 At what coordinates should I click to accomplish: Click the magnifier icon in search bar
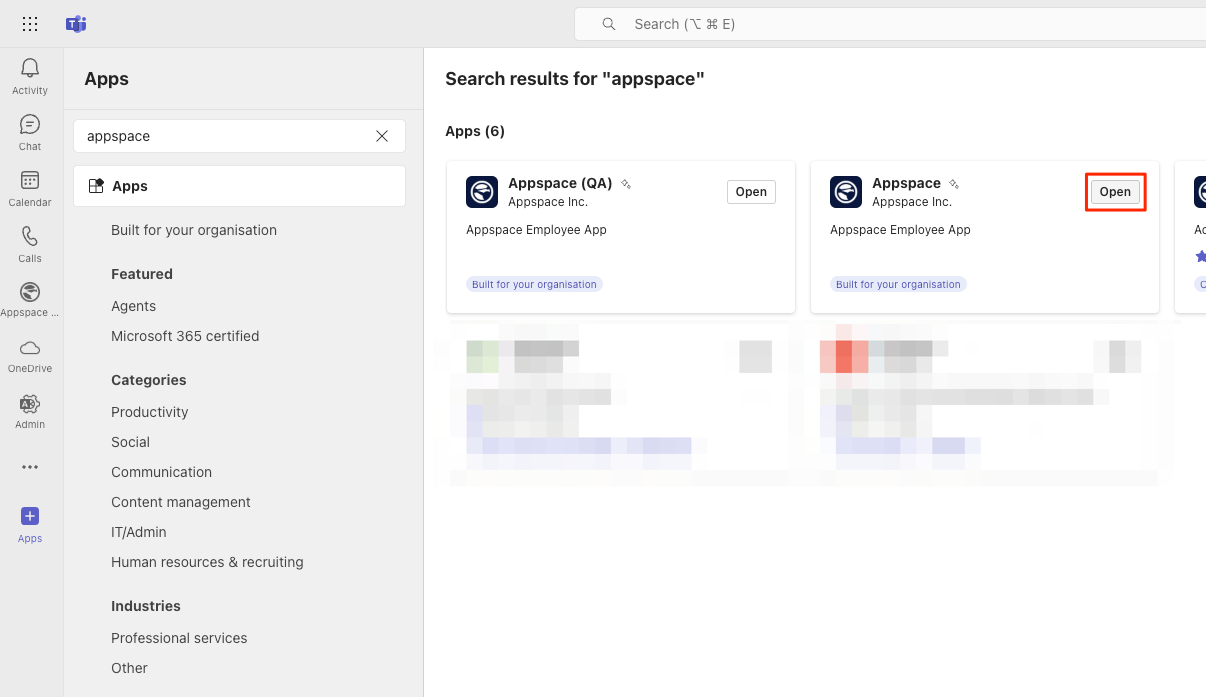[609, 24]
